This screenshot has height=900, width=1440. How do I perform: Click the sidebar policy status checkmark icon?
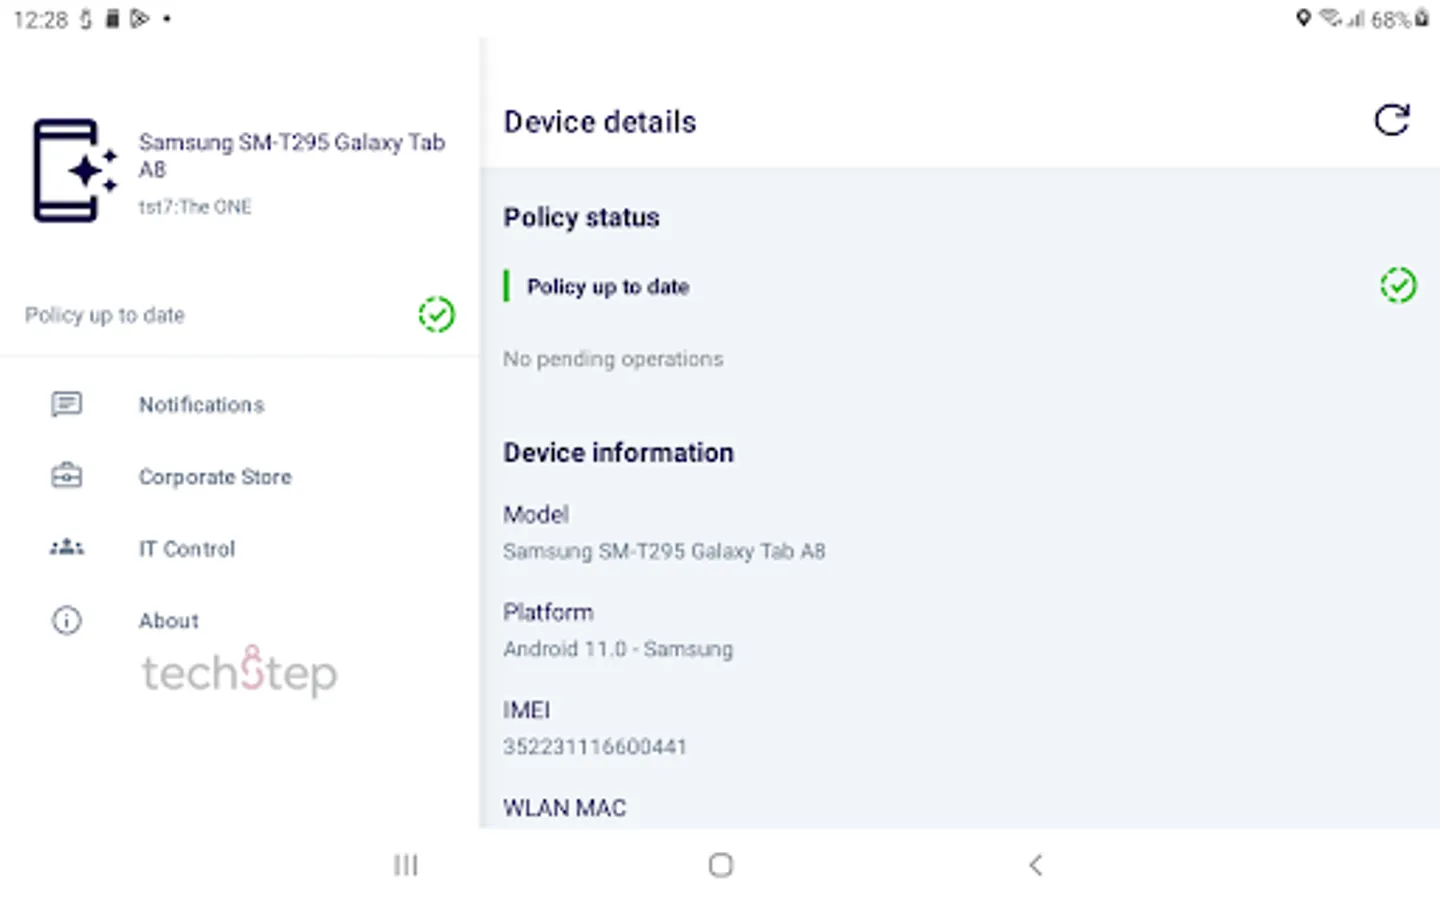[436, 315]
